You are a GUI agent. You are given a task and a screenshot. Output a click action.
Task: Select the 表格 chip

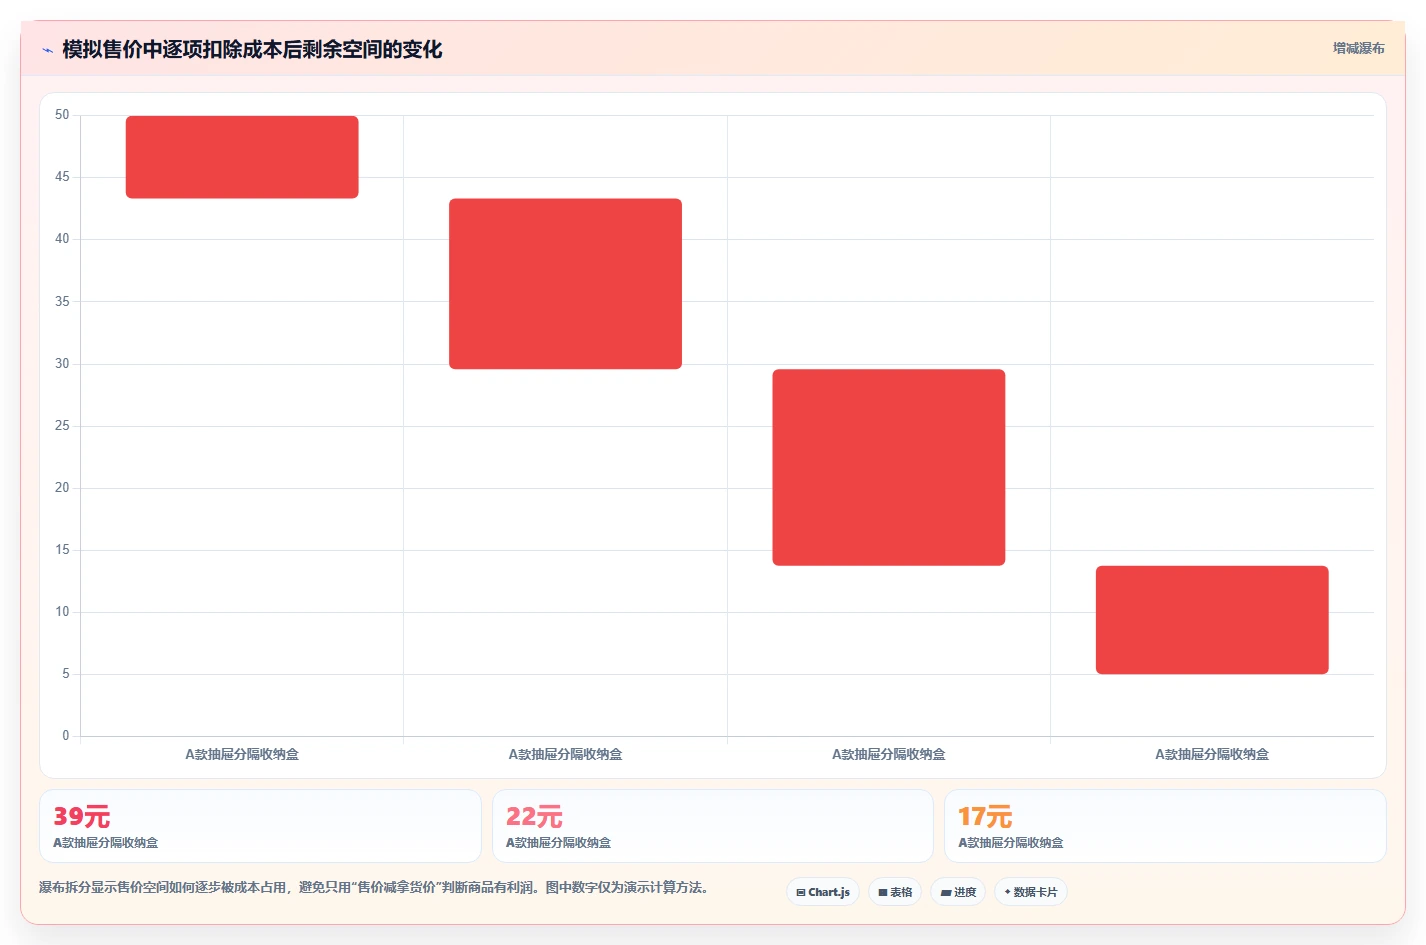(895, 892)
